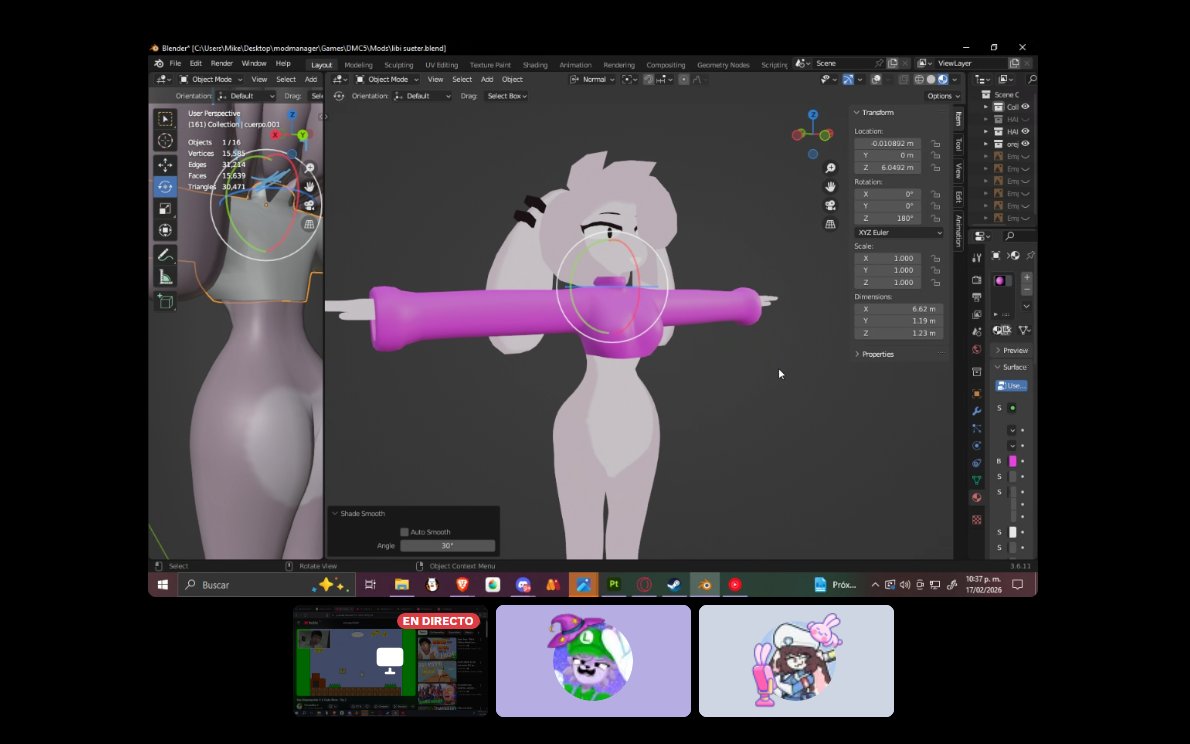This screenshot has height=744, width=1190.
Task: Toggle camera view in main viewport
Action: pyautogui.click(x=830, y=205)
